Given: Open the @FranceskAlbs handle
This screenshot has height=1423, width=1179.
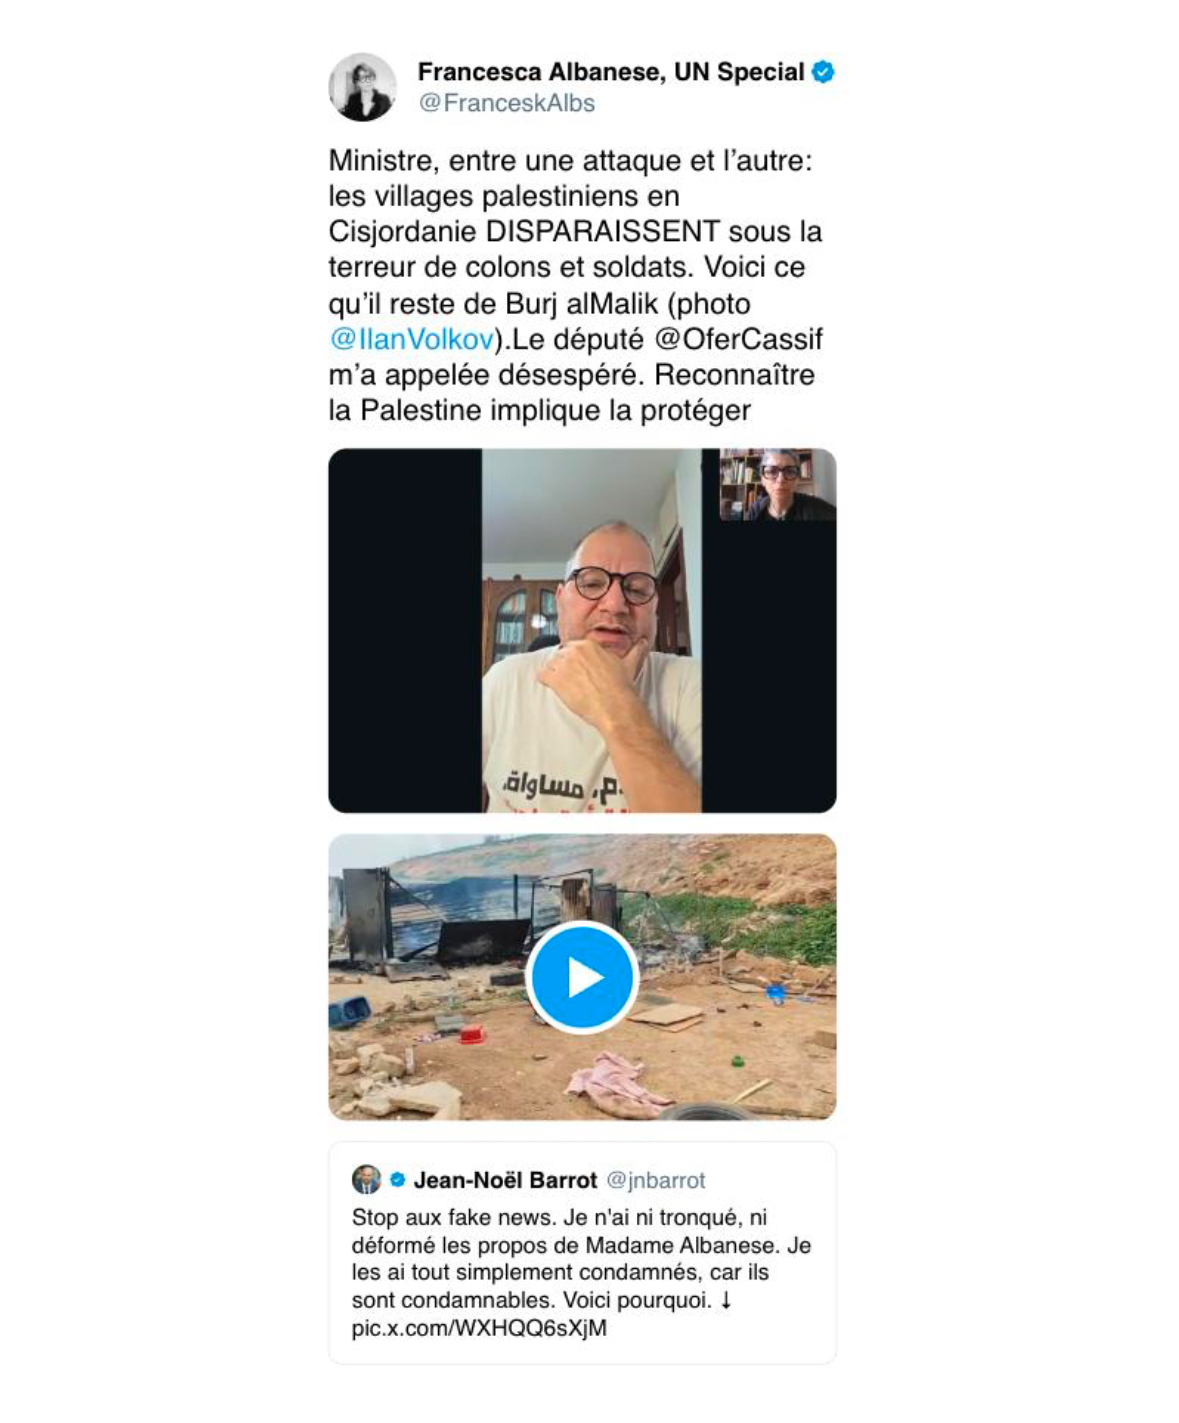Looking at the screenshot, I should (x=506, y=103).
